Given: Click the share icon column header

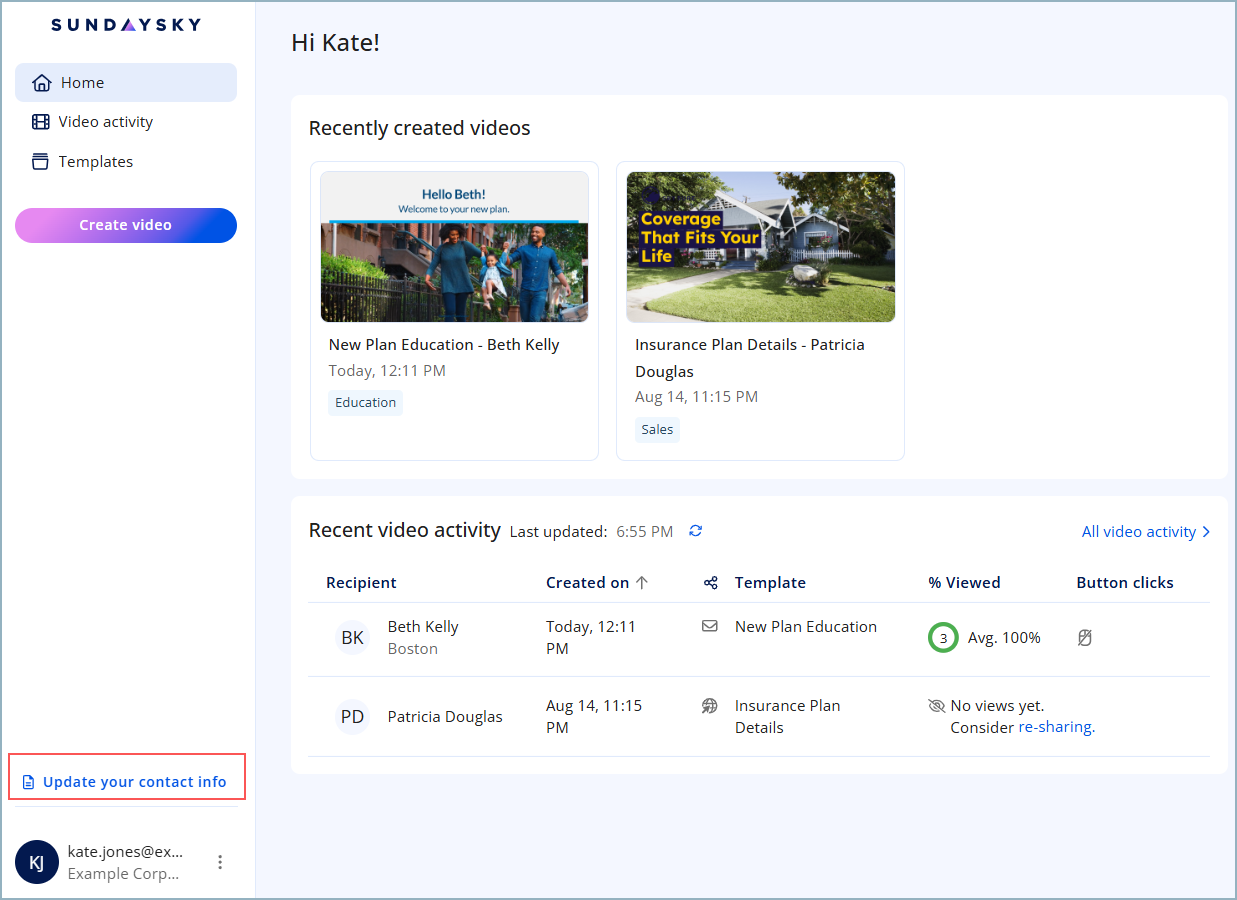Looking at the screenshot, I should click(711, 583).
